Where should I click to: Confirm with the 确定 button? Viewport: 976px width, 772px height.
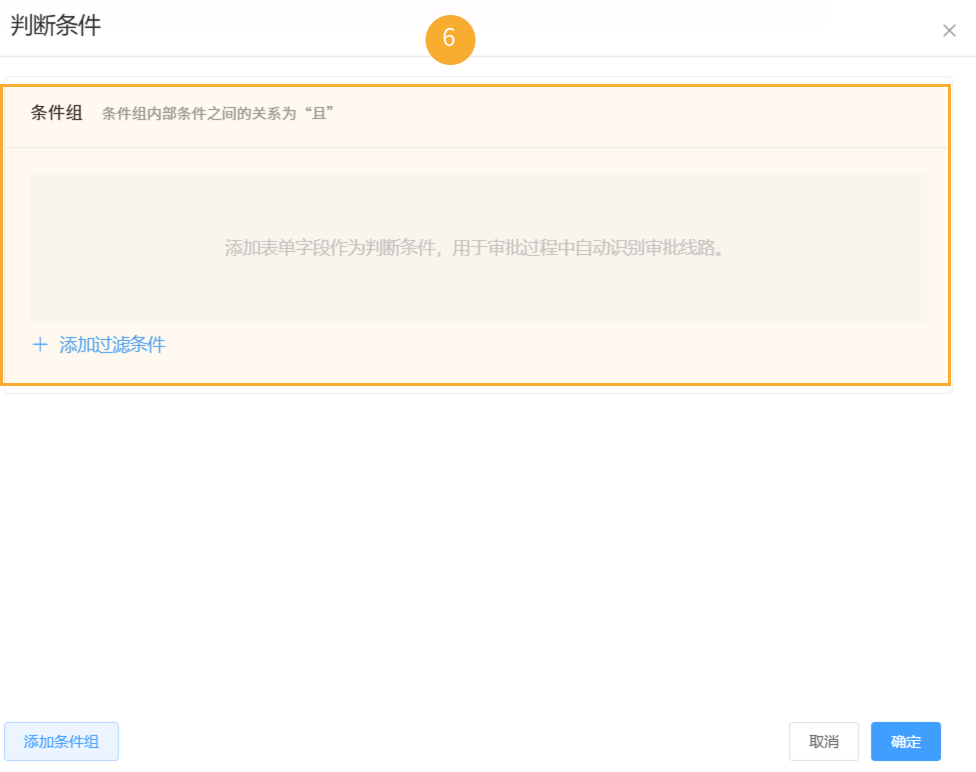point(905,741)
